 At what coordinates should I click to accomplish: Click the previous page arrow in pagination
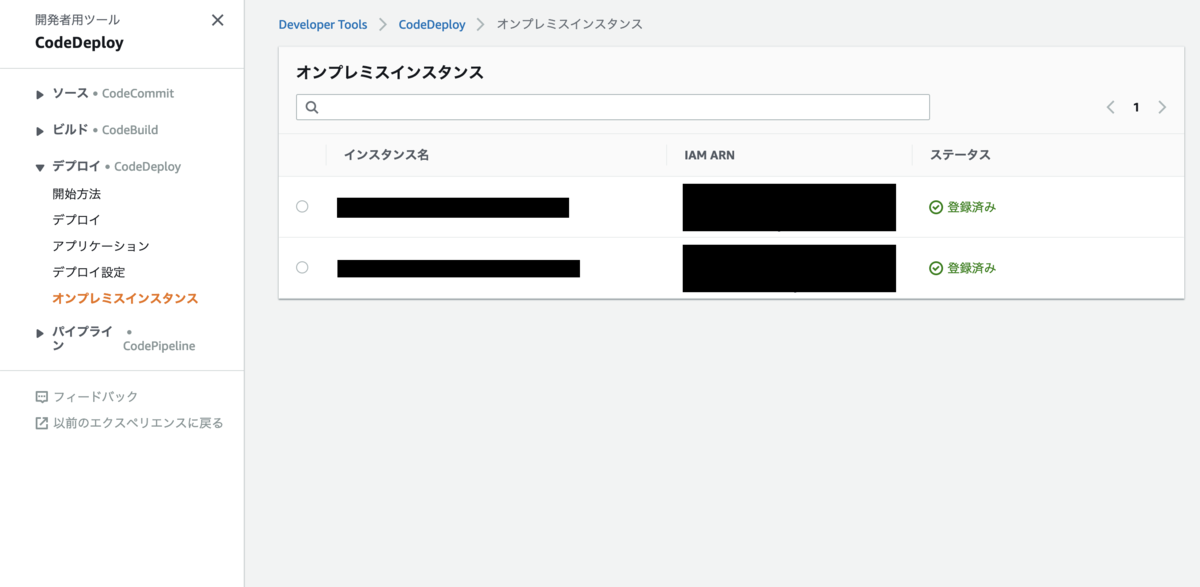[x=1110, y=107]
